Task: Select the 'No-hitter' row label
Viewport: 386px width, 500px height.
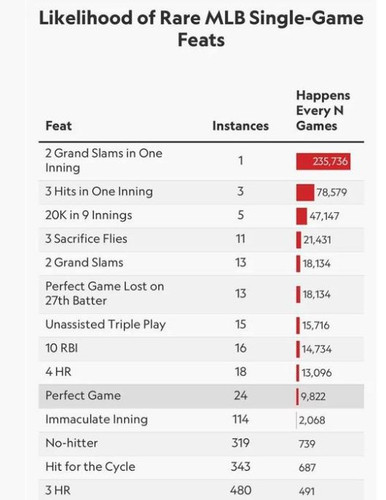Action: coord(71,443)
